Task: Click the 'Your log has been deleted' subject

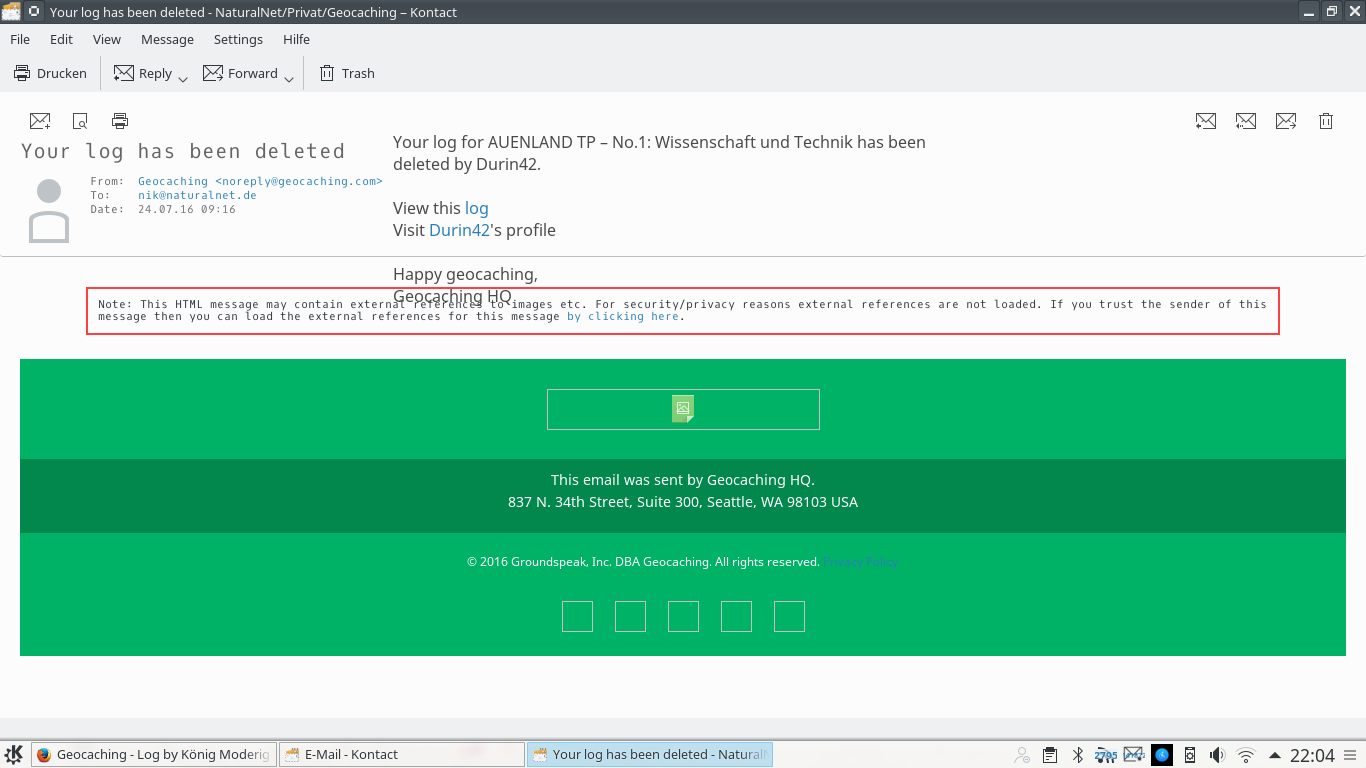Action: (183, 151)
